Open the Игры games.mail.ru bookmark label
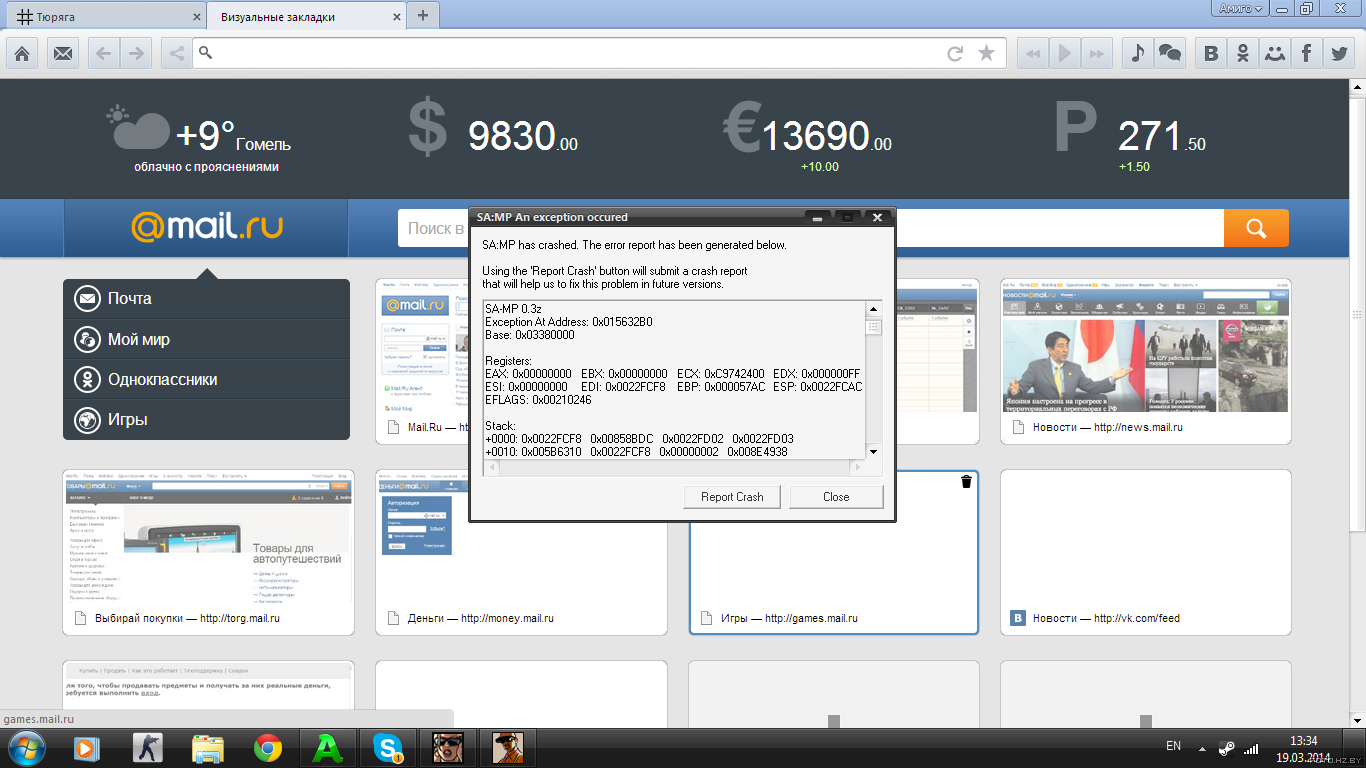The height and width of the screenshot is (768, 1366). click(789, 618)
